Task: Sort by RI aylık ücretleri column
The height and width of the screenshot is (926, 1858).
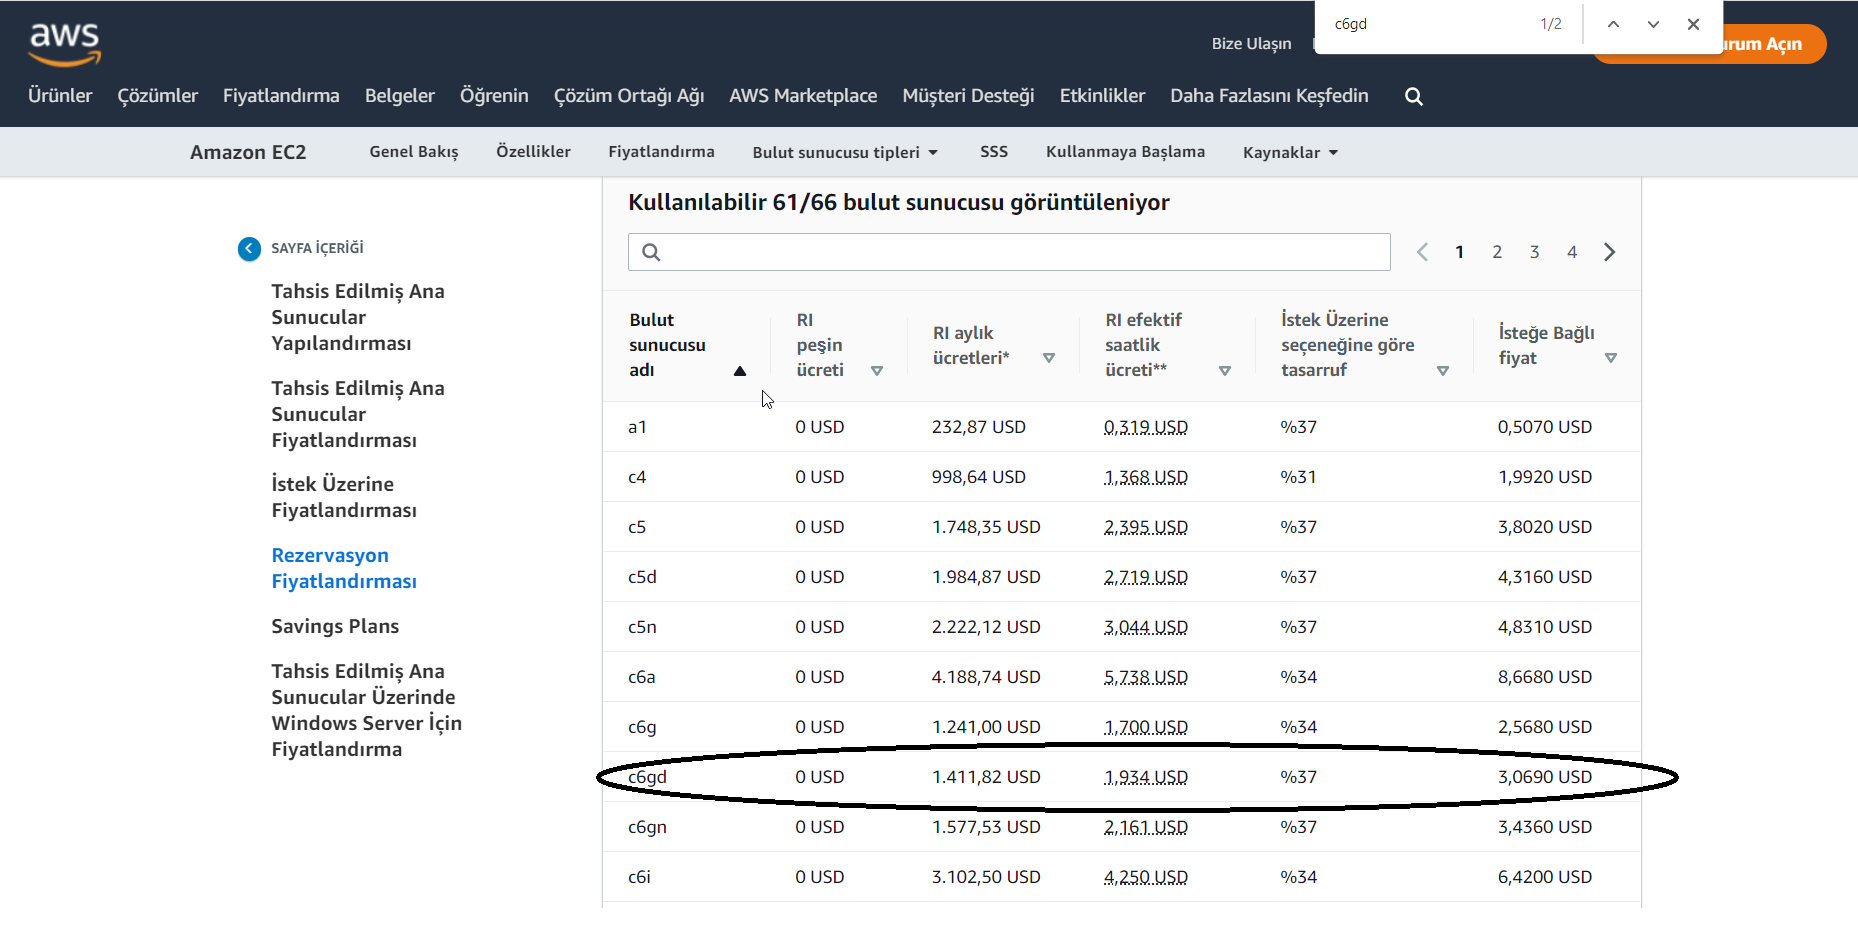Action: pos(1049,358)
